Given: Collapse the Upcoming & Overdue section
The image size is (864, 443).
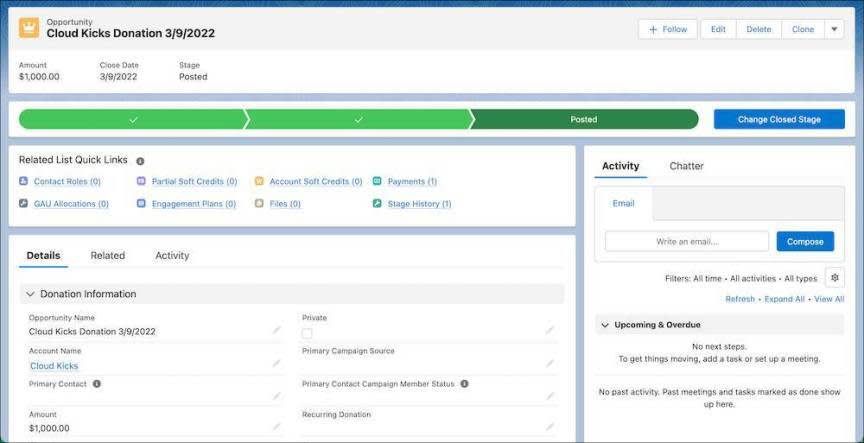Looking at the screenshot, I should pyautogui.click(x=604, y=325).
